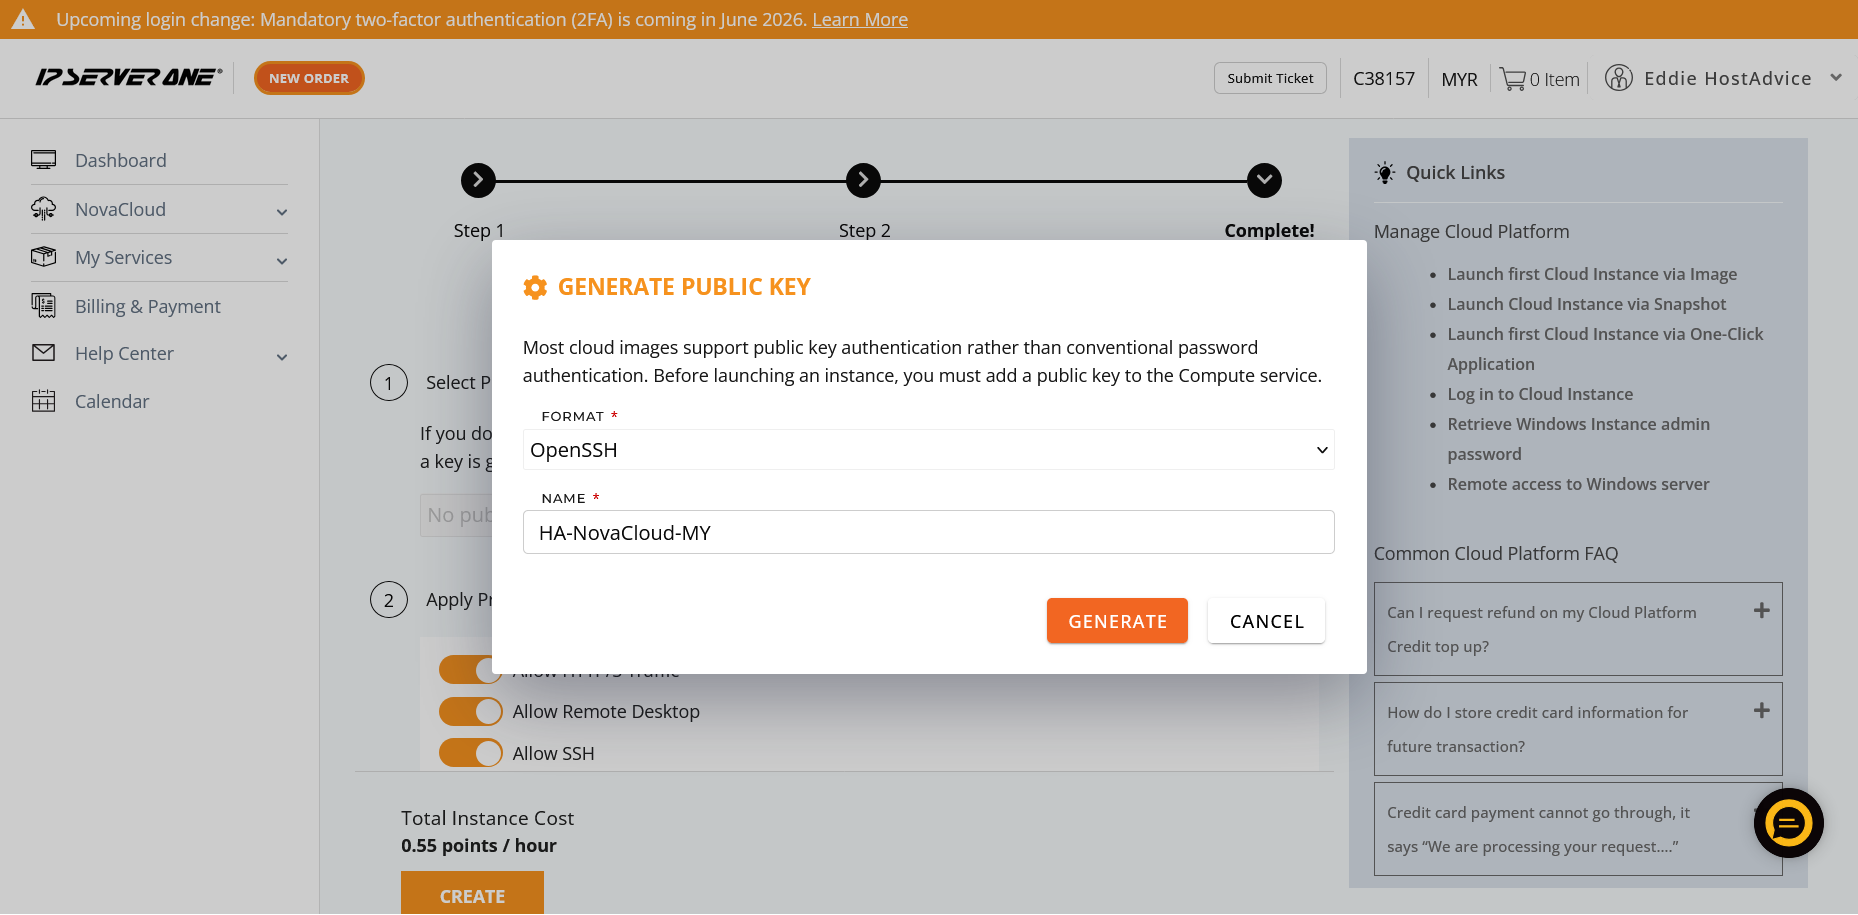The image size is (1858, 915).
Task: Click the Complete! progress circle
Action: tap(1264, 180)
